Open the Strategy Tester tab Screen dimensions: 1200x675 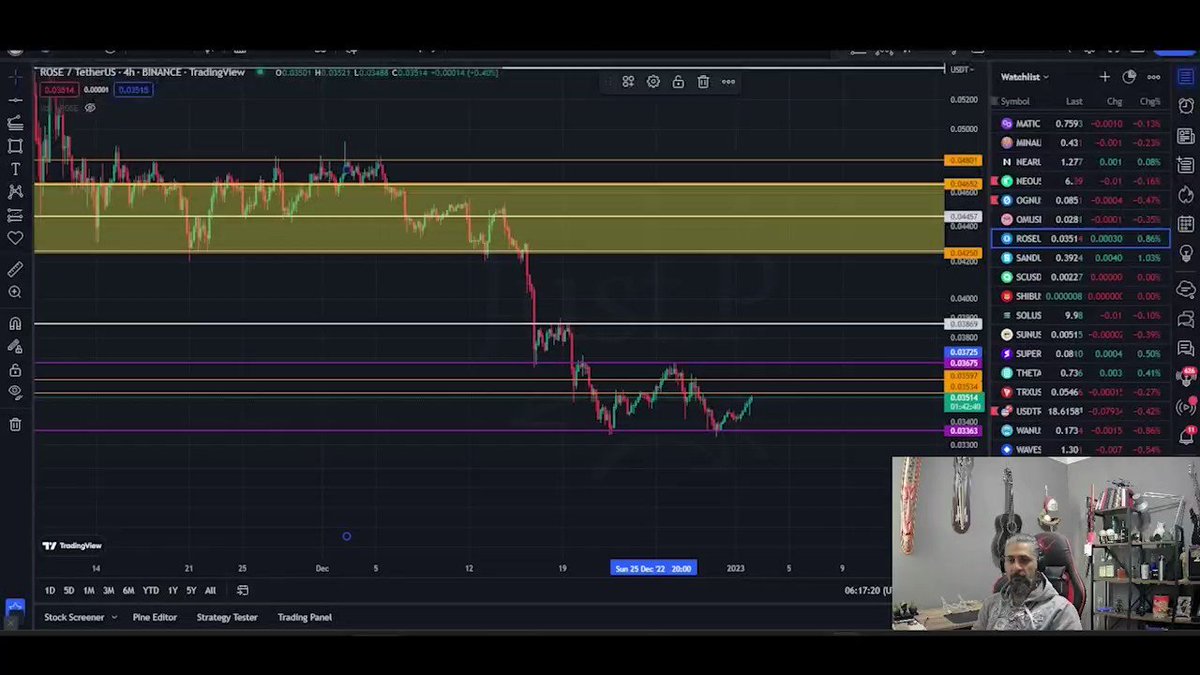(227, 618)
